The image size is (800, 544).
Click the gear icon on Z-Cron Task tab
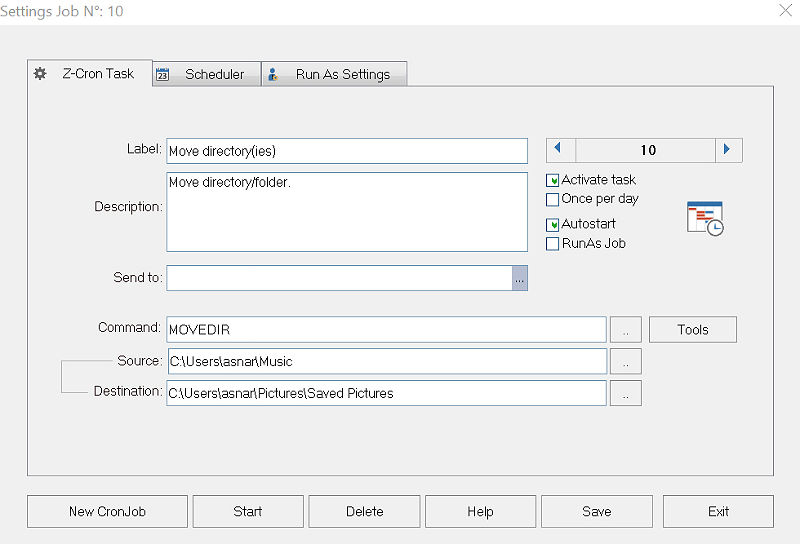40,73
